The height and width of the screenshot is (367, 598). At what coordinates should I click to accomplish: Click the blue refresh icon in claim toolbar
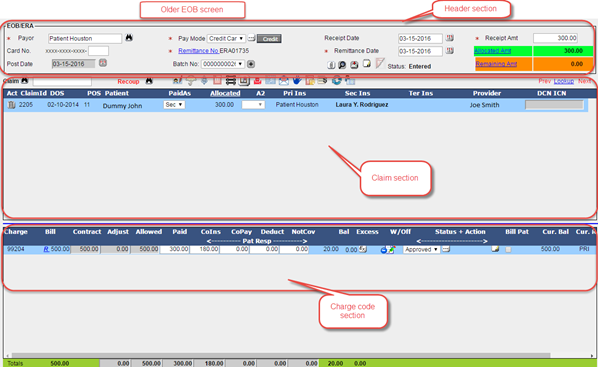click(x=336, y=80)
